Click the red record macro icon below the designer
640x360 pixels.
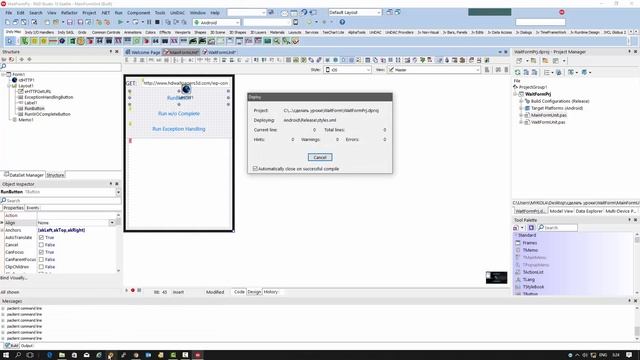133,290
